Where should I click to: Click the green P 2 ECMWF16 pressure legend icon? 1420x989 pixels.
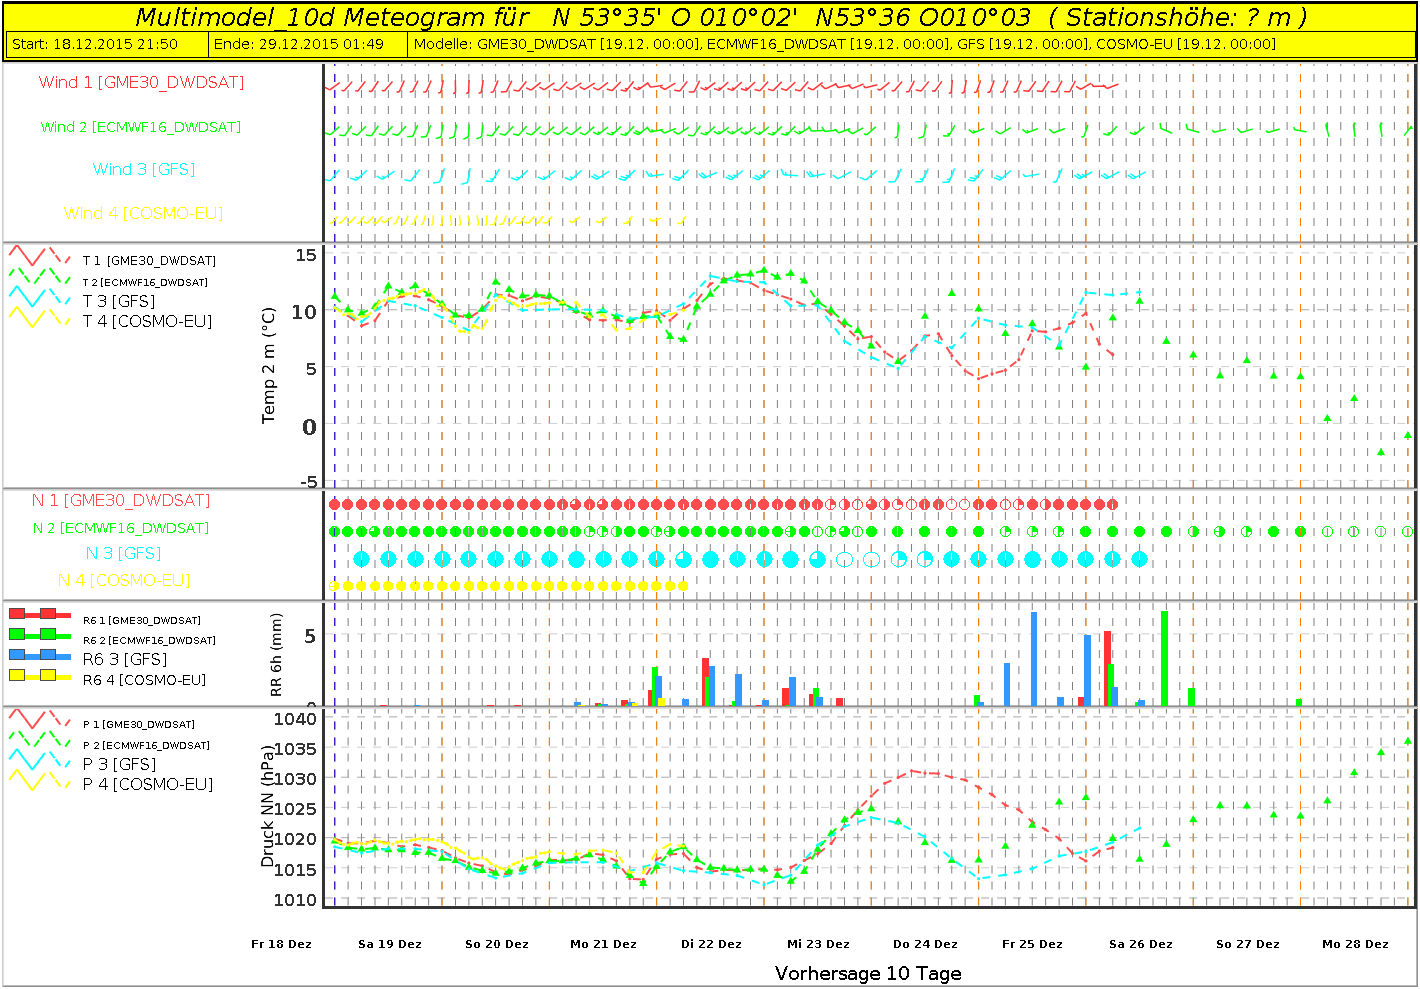pyautogui.click(x=40, y=740)
